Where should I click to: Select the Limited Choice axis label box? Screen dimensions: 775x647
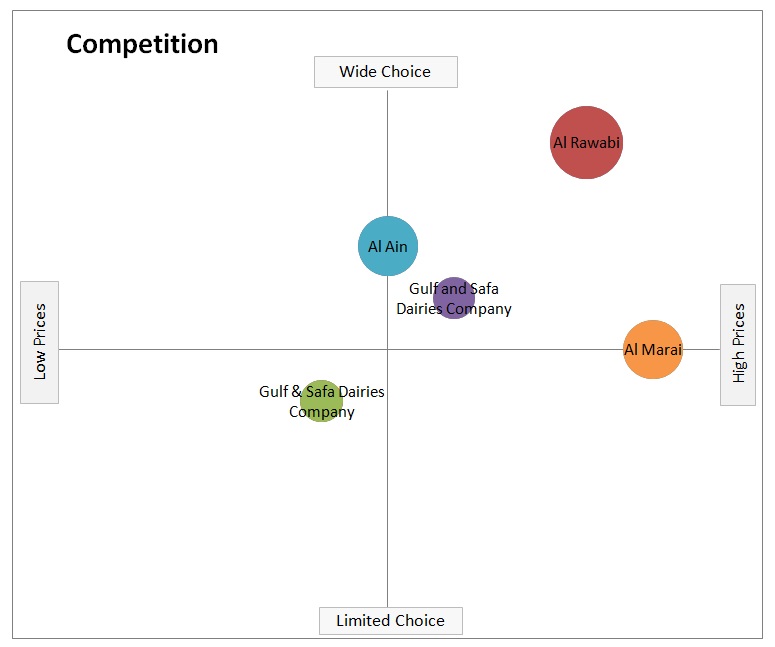coord(390,620)
